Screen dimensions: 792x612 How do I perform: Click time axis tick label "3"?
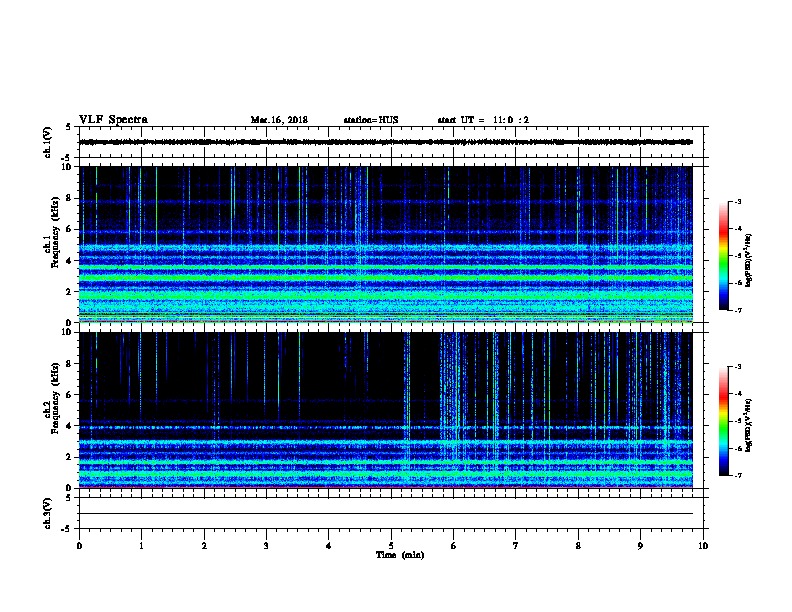pyautogui.click(x=266, y=546)
